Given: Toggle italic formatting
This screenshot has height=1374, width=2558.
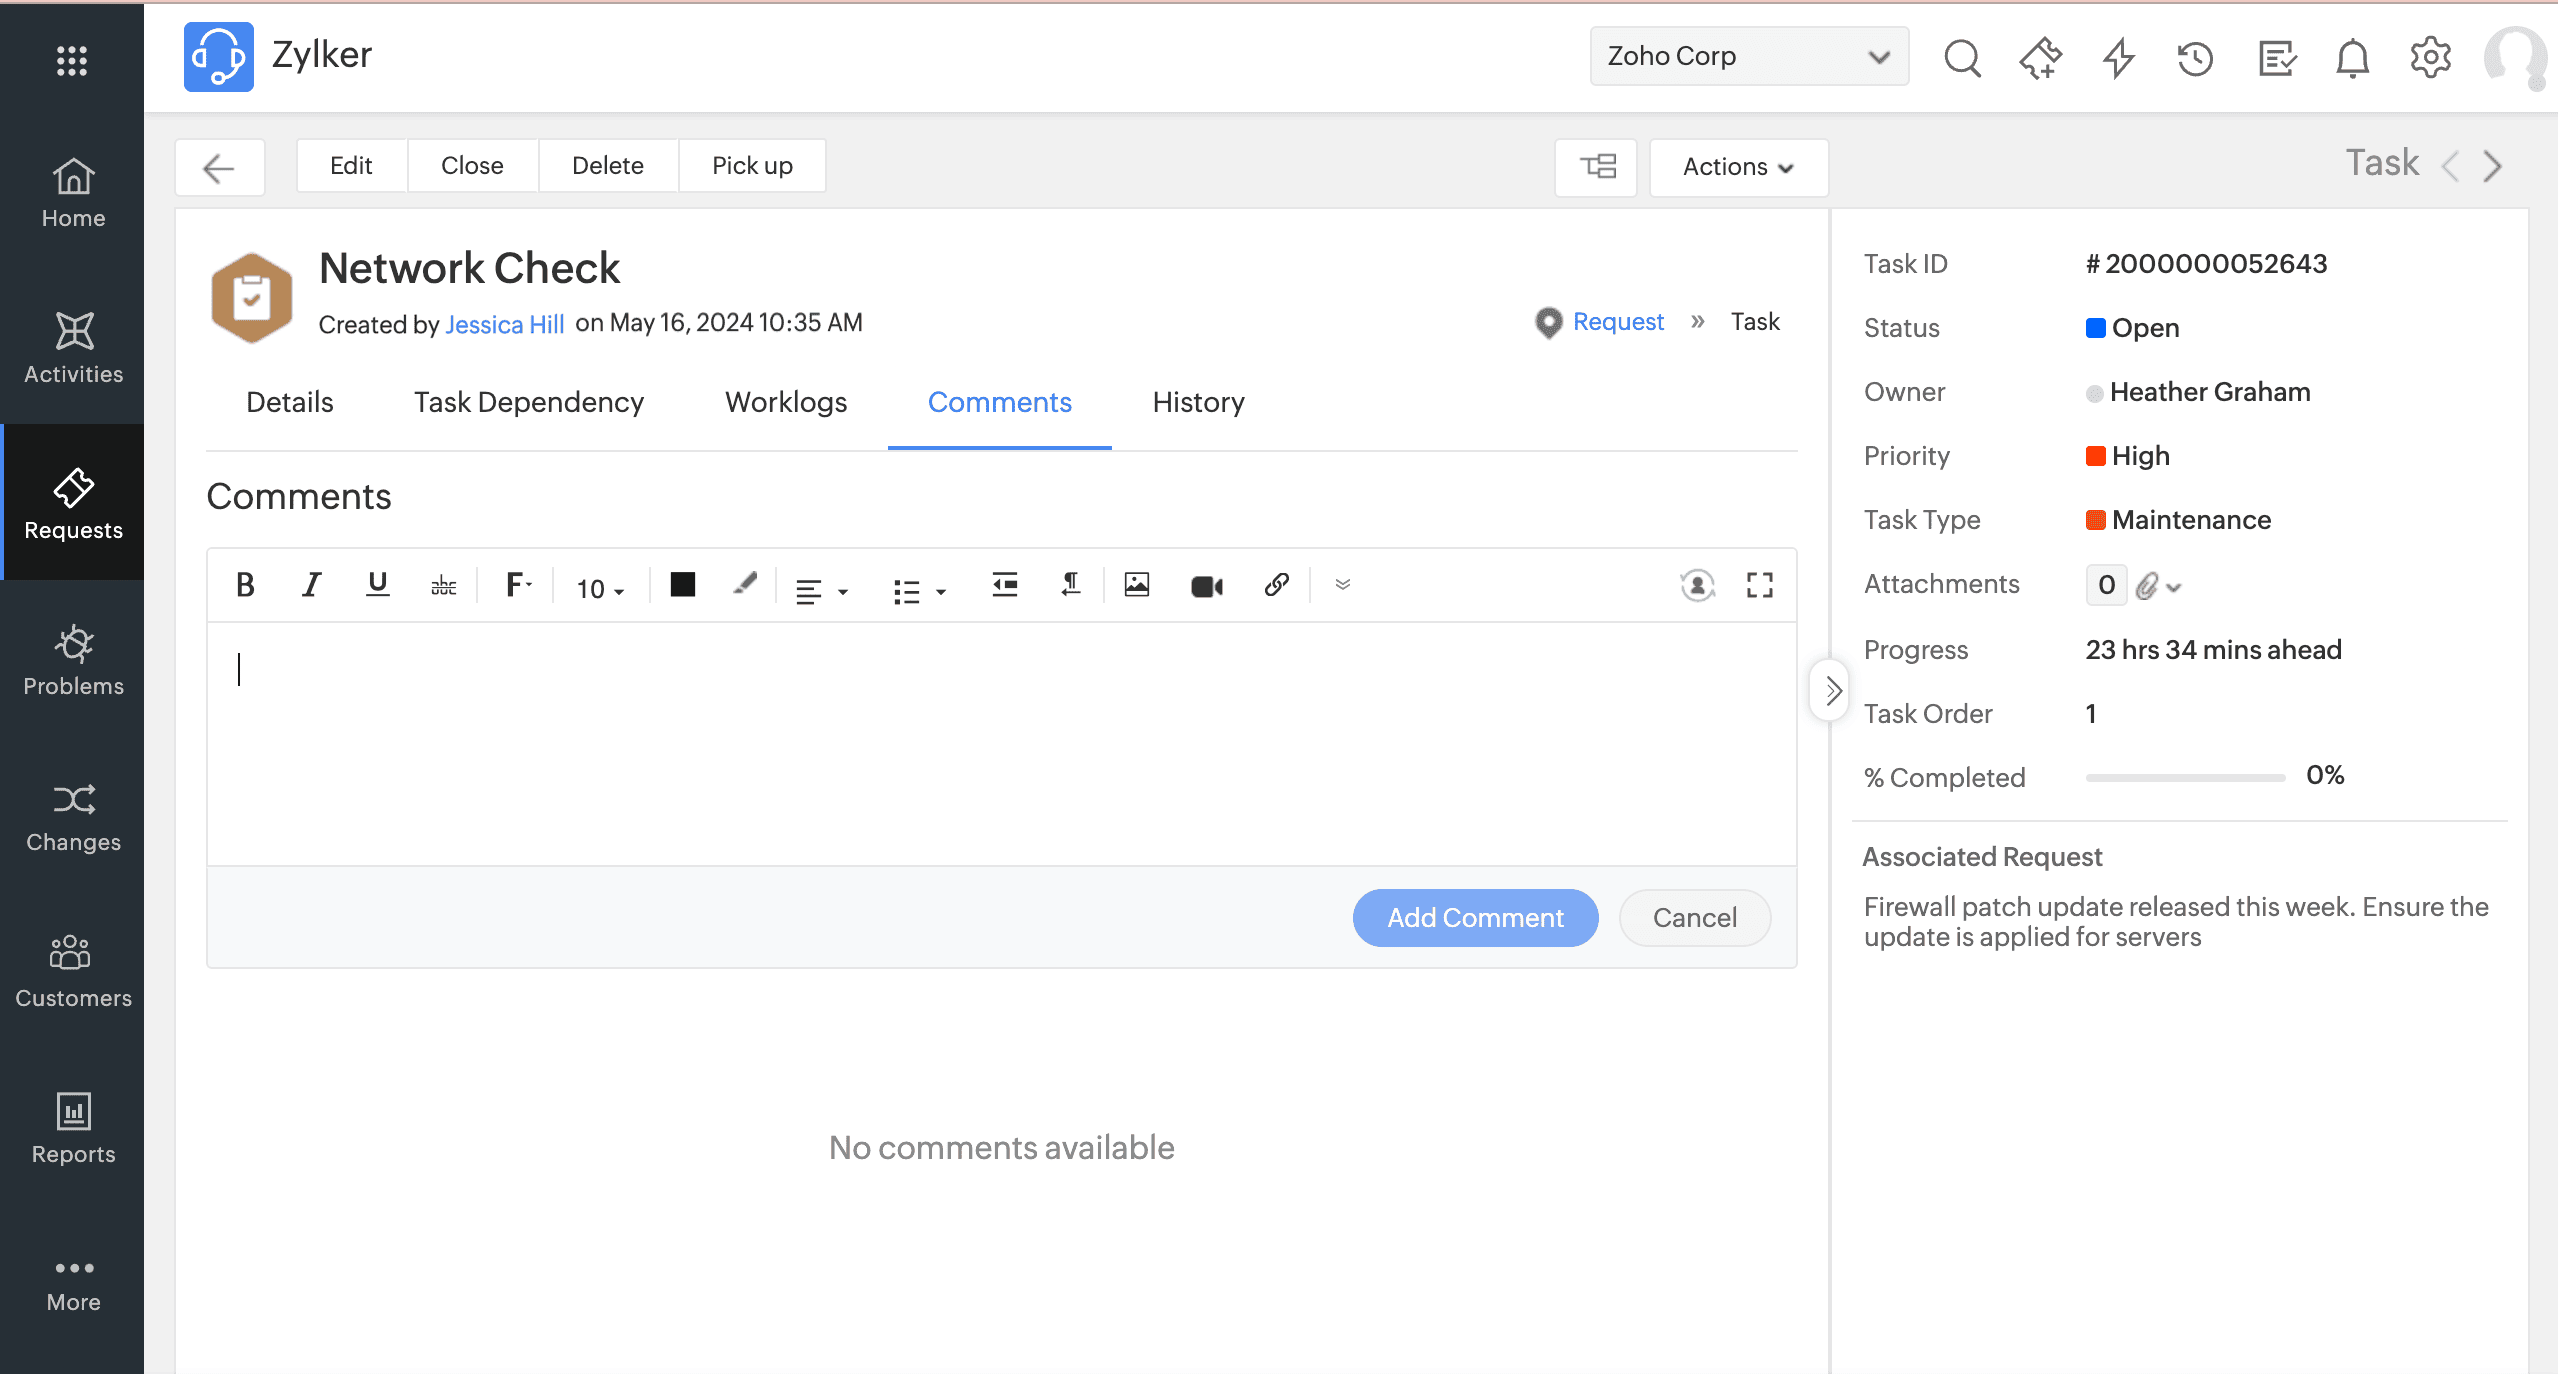Looking at the screenshot, I should pyautogui.click(x=311, y=585).
